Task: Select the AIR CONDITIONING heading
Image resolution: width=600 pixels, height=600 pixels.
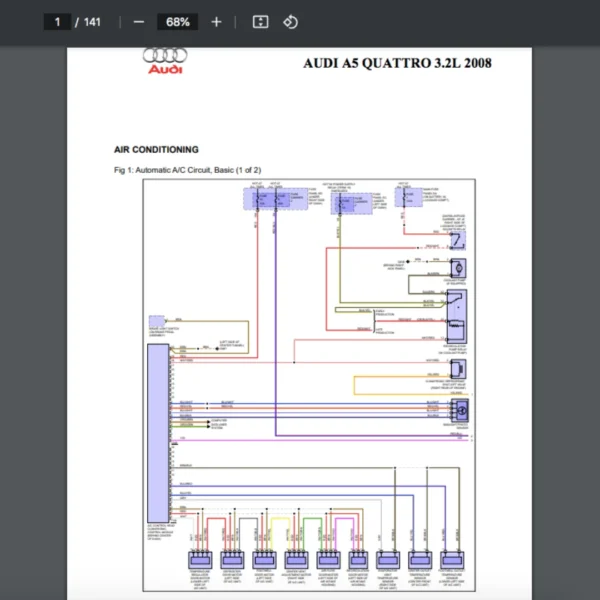Action: (x=156, y=150)
